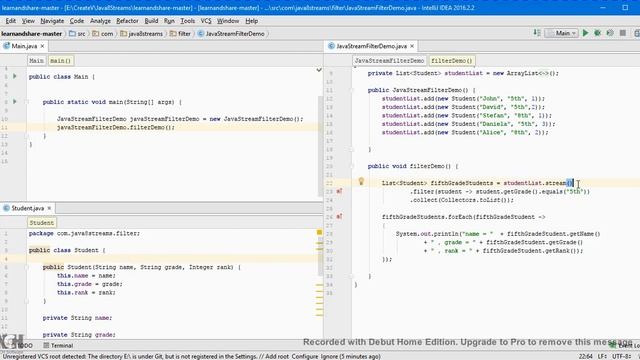The image size is (640, 360).
Task: Open the Code menu
Action: coord(76,21)
